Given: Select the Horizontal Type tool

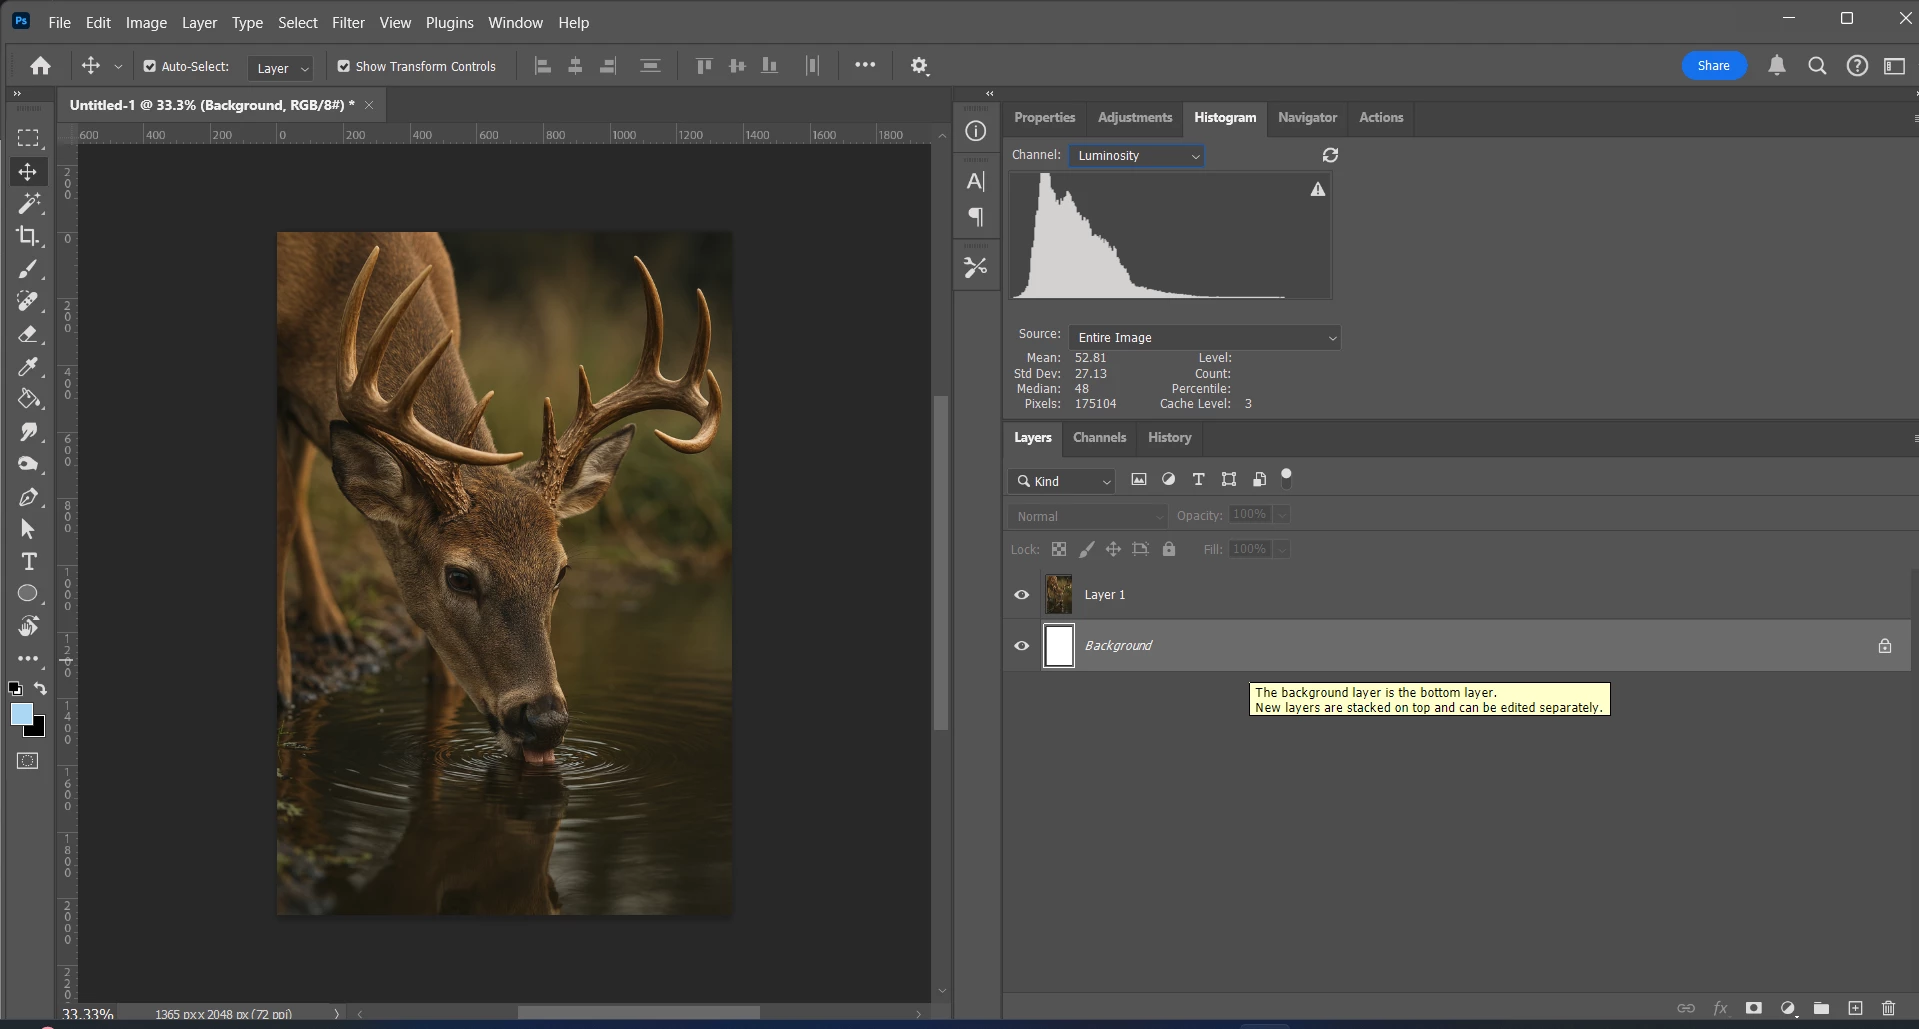Looking at the screenshot, I should (28, 561).
